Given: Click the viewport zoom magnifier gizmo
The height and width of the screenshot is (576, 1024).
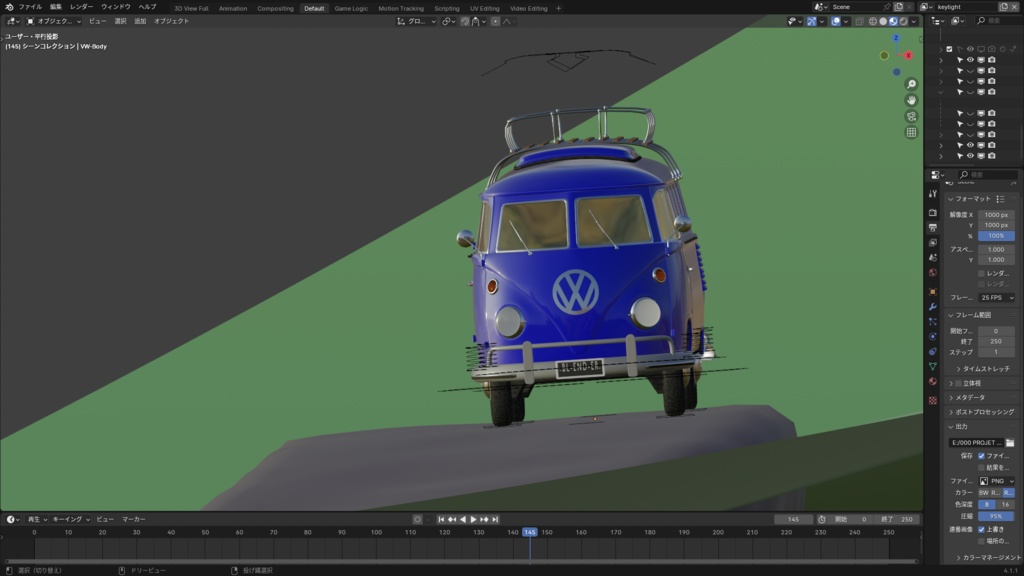Looking at the screenshot, I should point(911,84).
